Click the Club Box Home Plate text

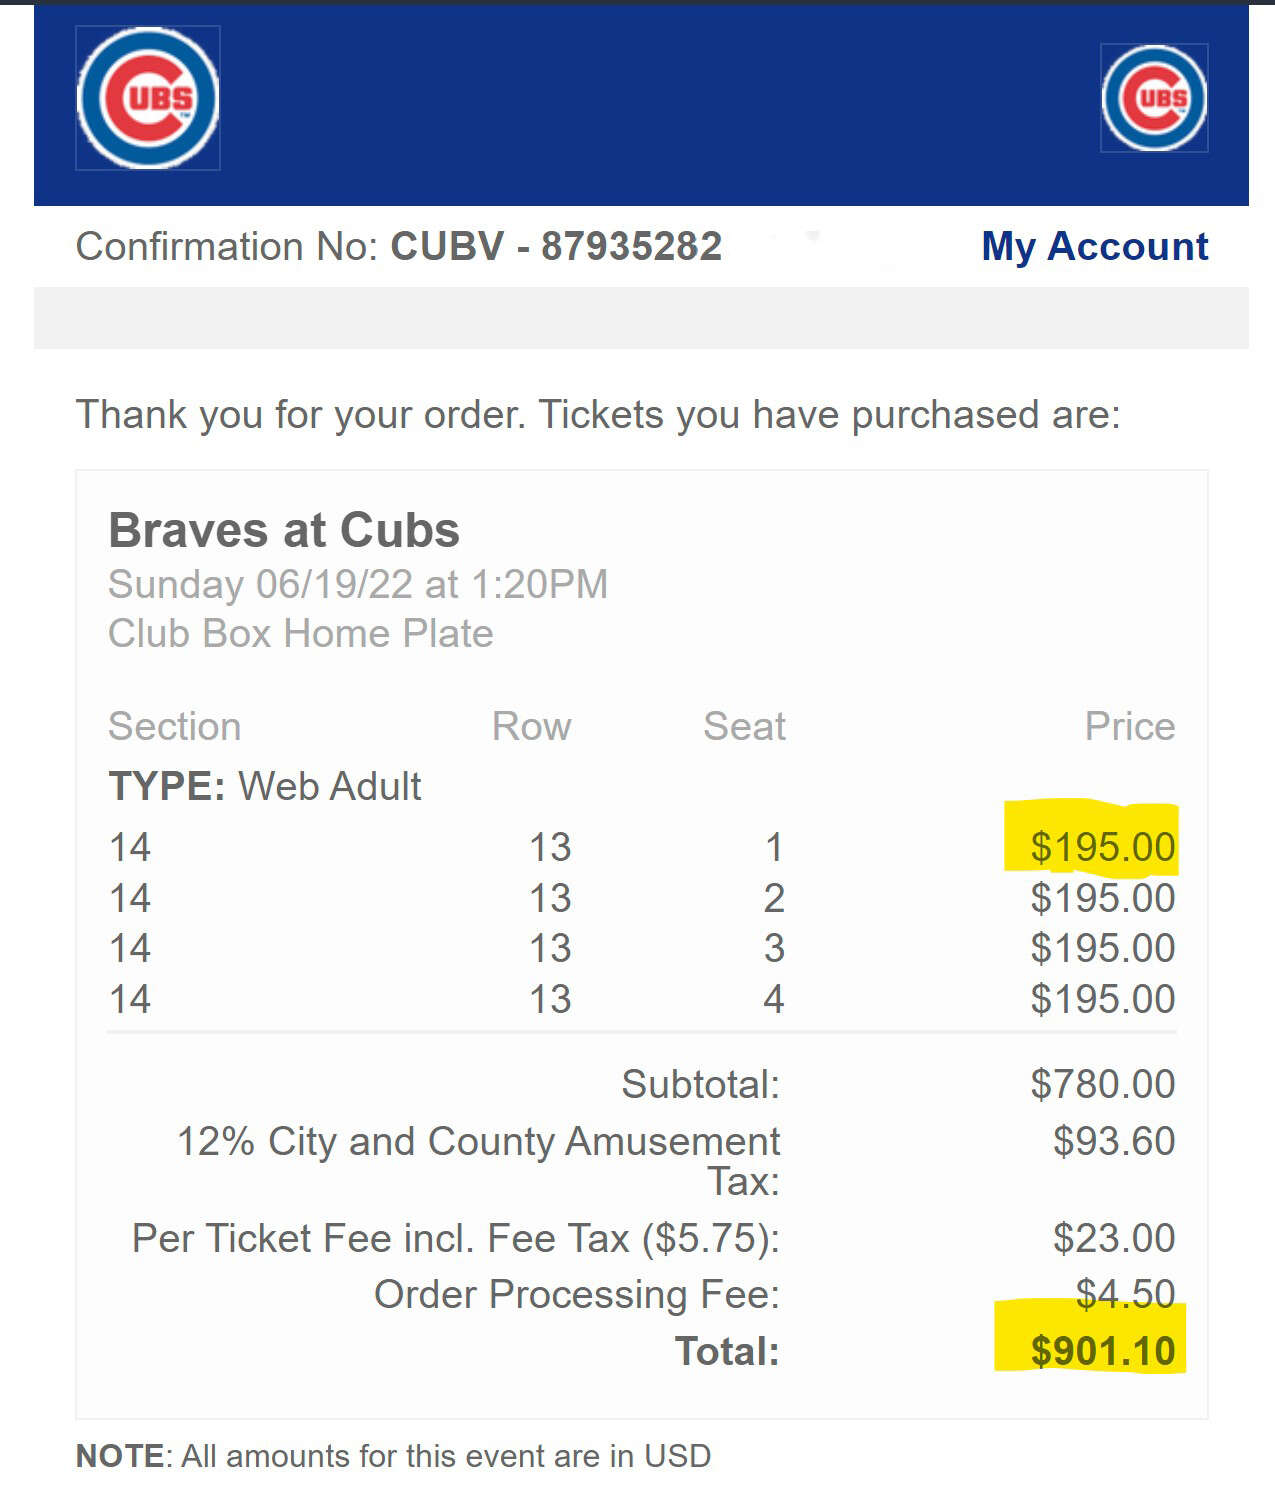point(299,633)
